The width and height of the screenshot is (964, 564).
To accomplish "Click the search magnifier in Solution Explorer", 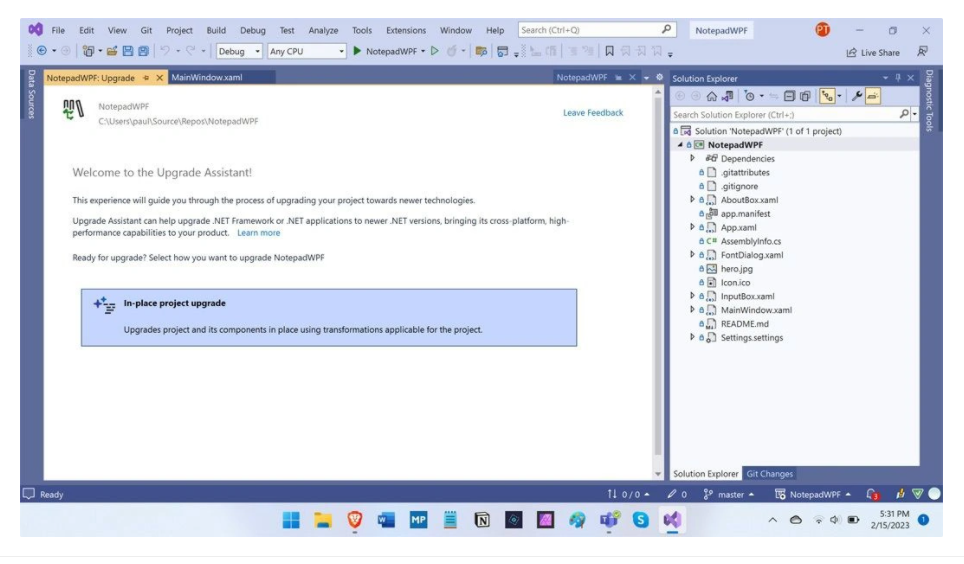I will pos(904,114).
